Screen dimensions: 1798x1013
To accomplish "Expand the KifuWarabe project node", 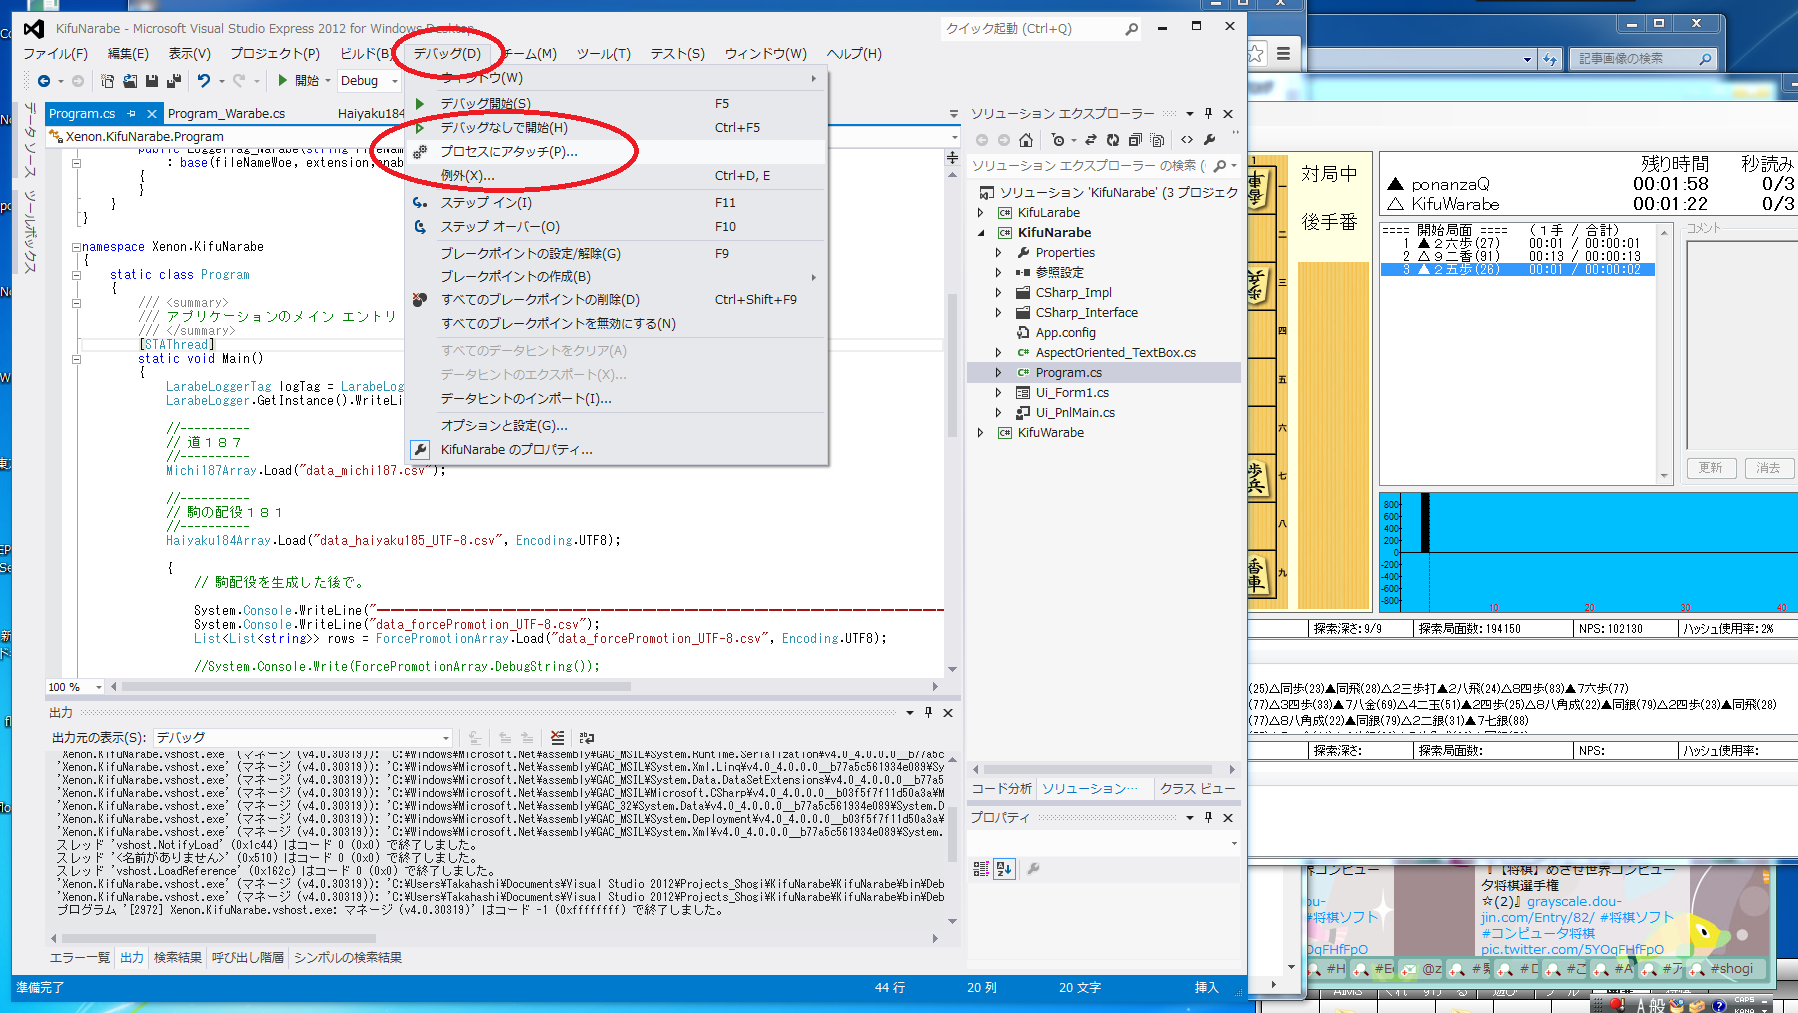I will click(x=980, y=433).
